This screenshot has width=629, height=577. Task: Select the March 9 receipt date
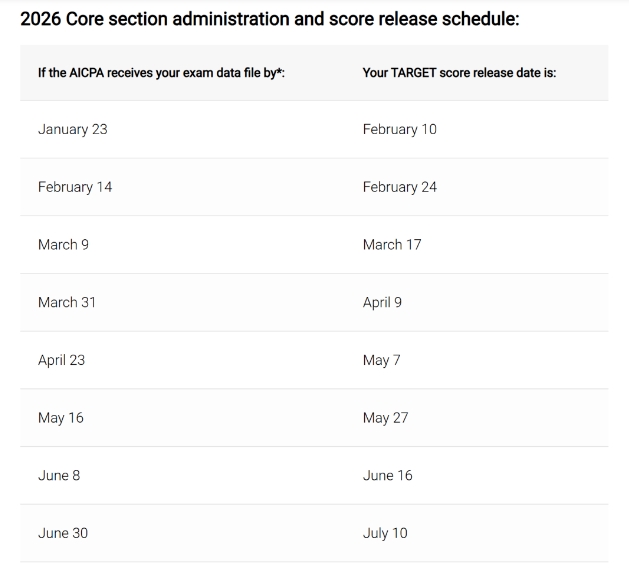pyautogui.click(x=63, y=244)
